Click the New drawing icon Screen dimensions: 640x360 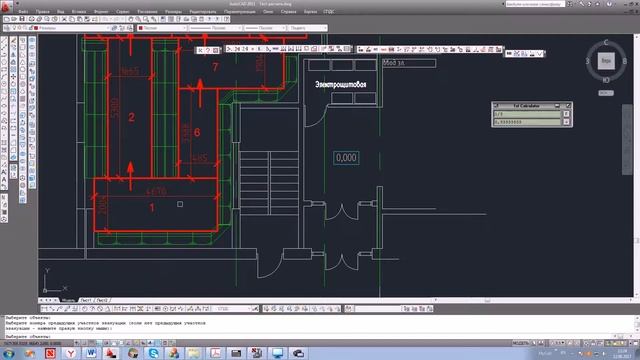point(7,19)
